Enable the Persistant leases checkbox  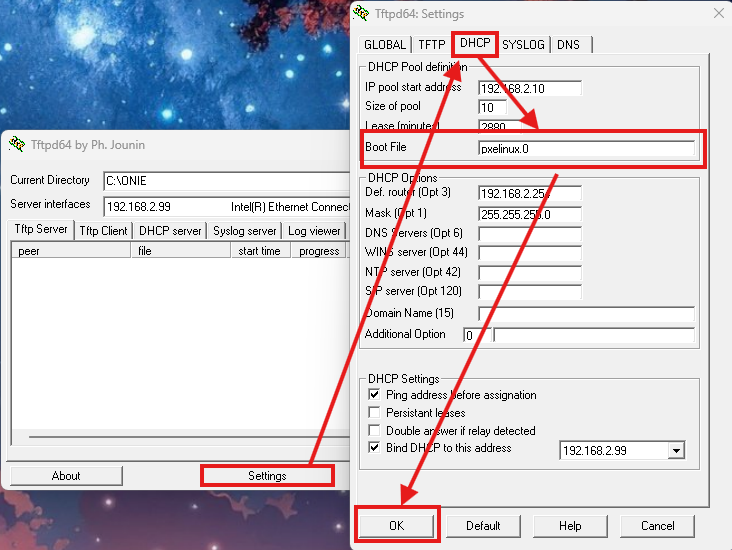tap(375, 413)
